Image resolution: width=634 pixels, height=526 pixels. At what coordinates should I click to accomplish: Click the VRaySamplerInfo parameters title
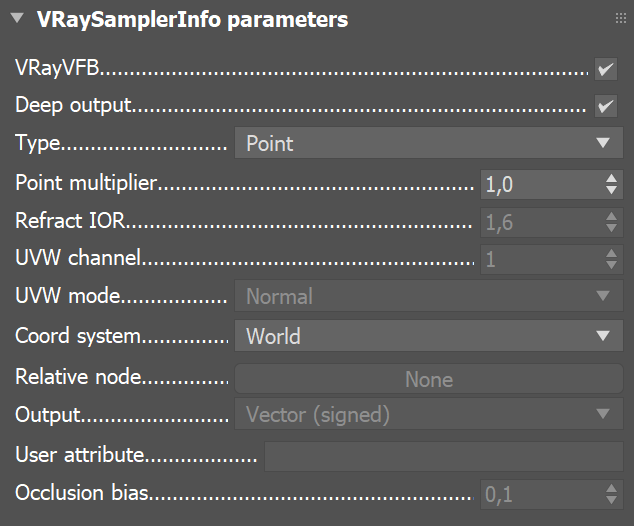coord(192,19)
